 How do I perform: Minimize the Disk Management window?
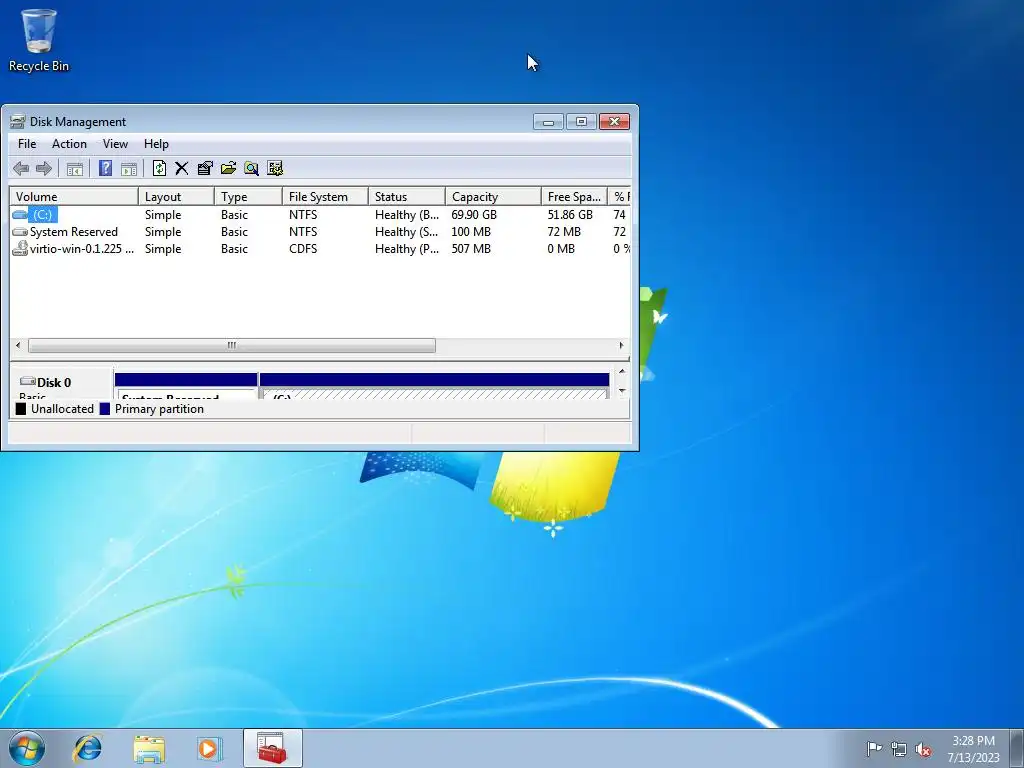pyautogui.click(x=548, y=121)
